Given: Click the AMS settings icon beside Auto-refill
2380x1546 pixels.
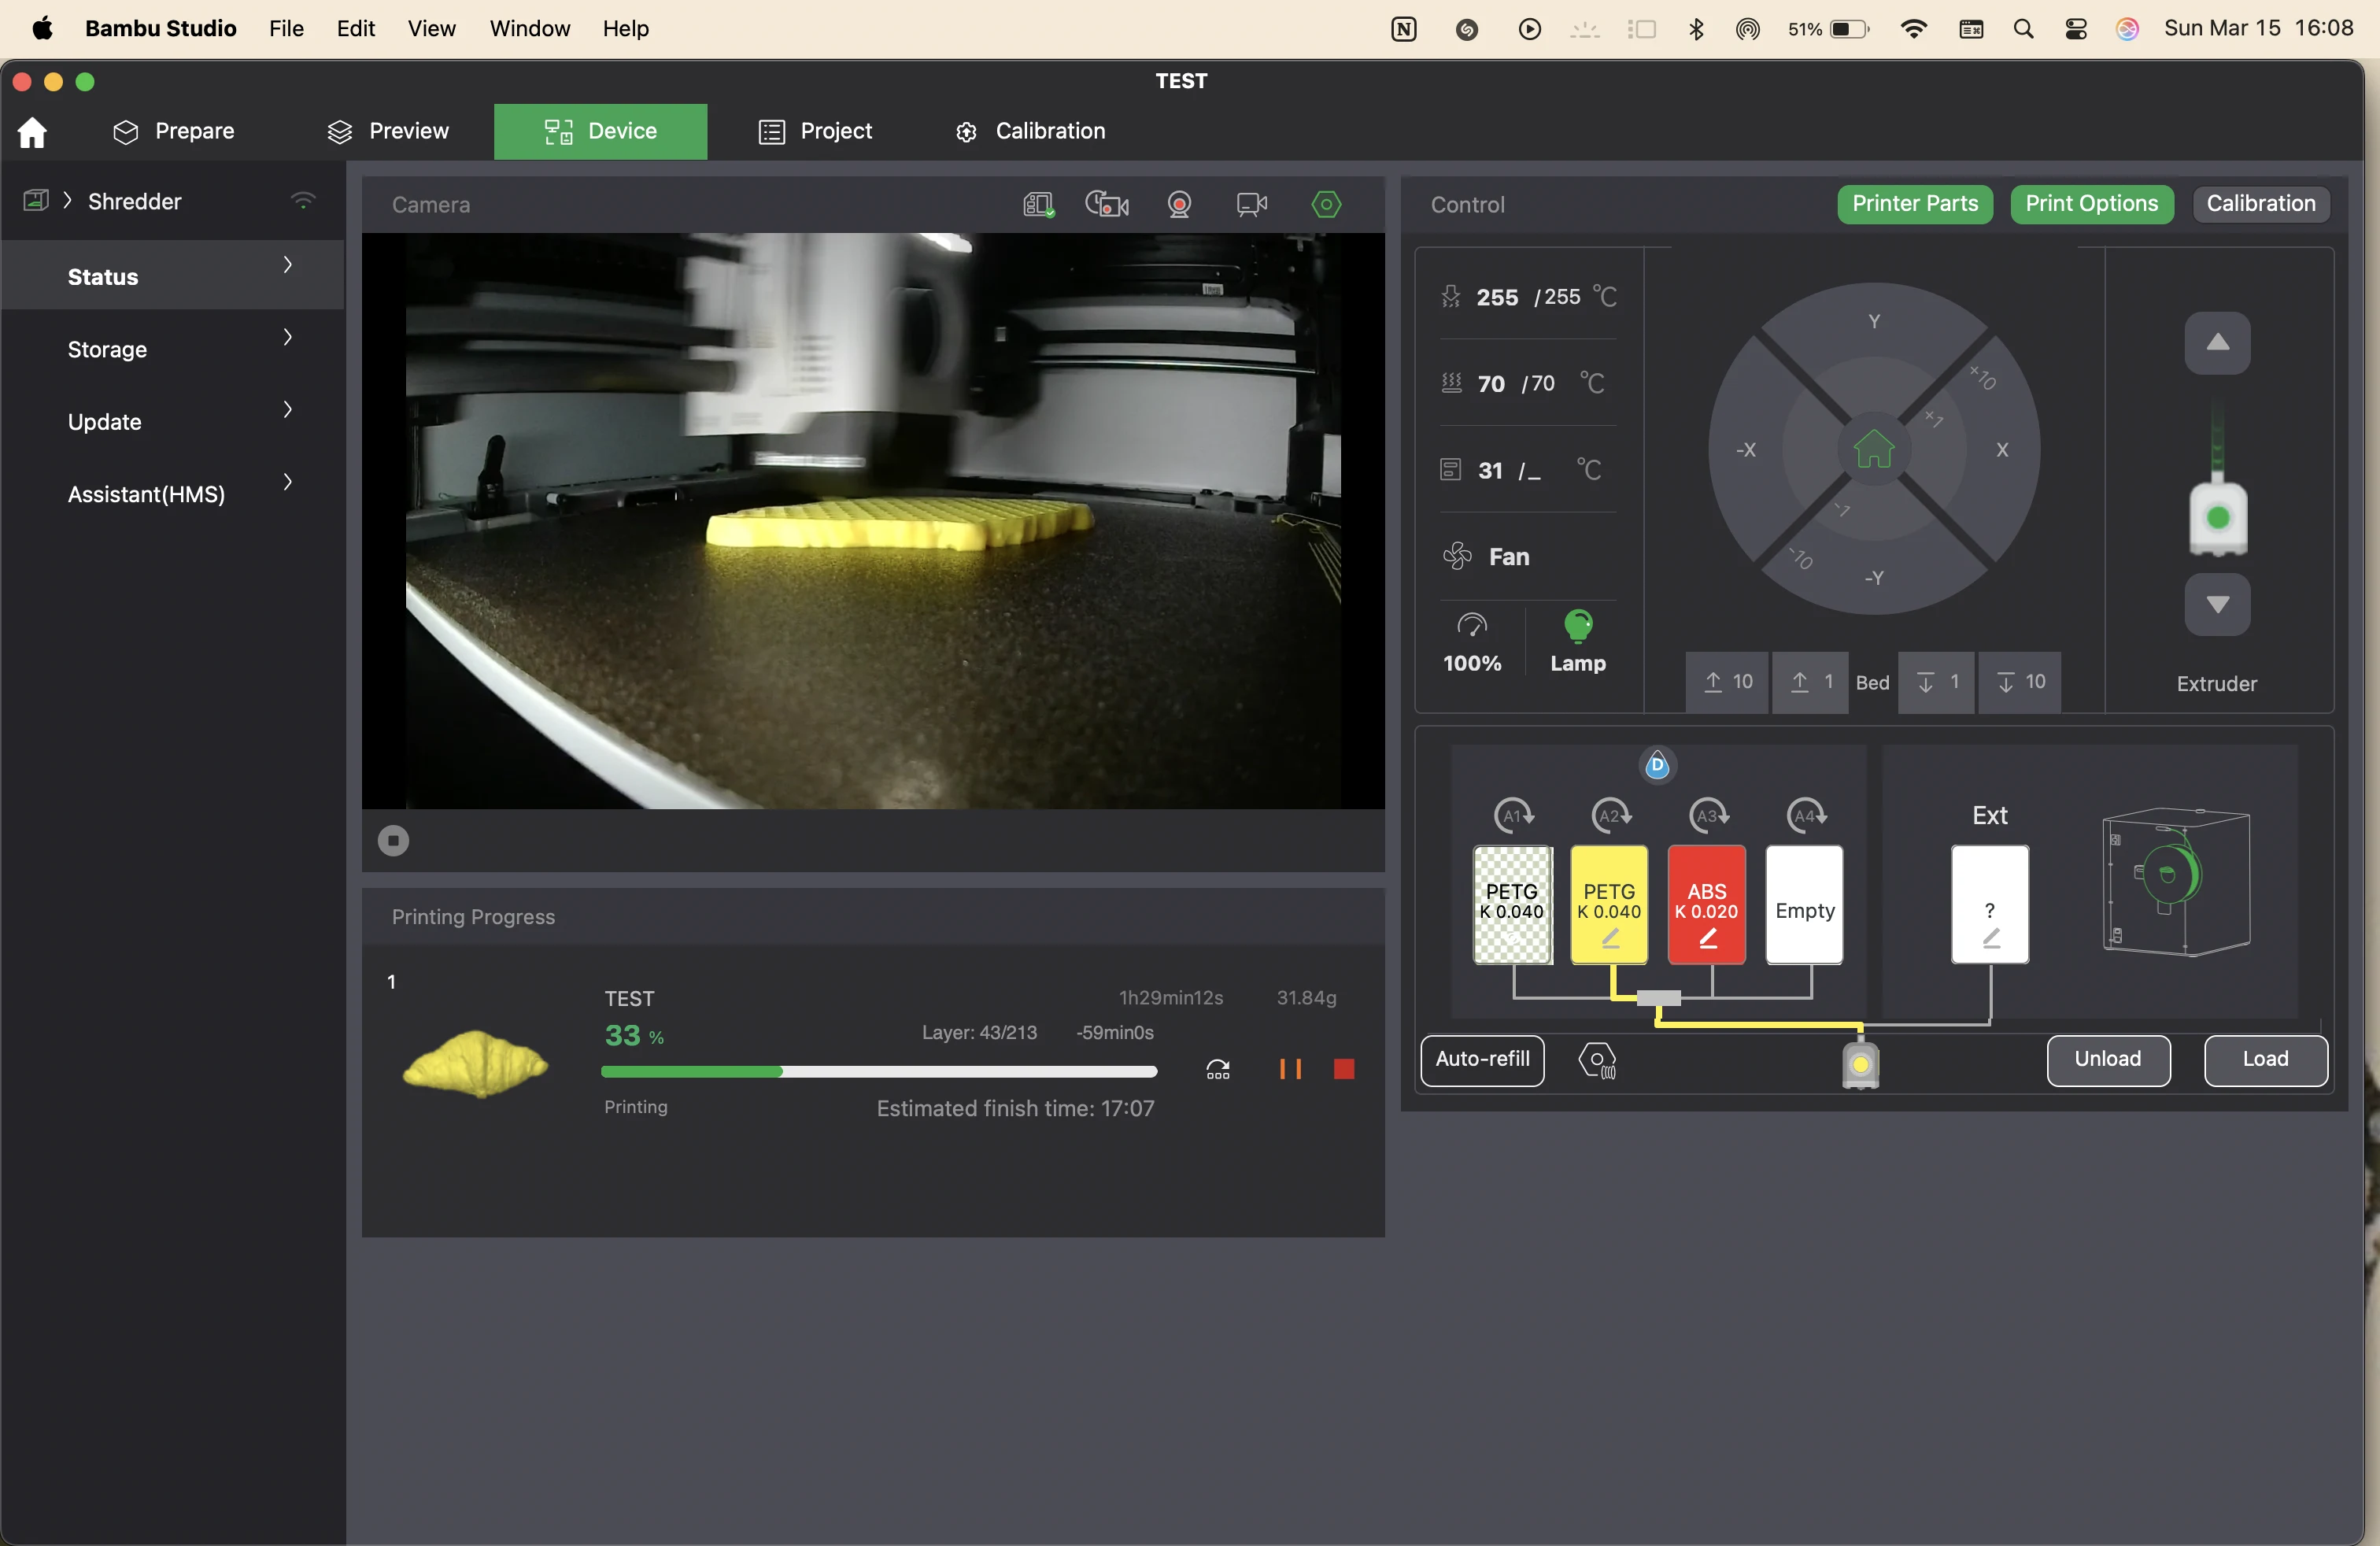Looking at the screenshot, I should click(1597, 1060).
